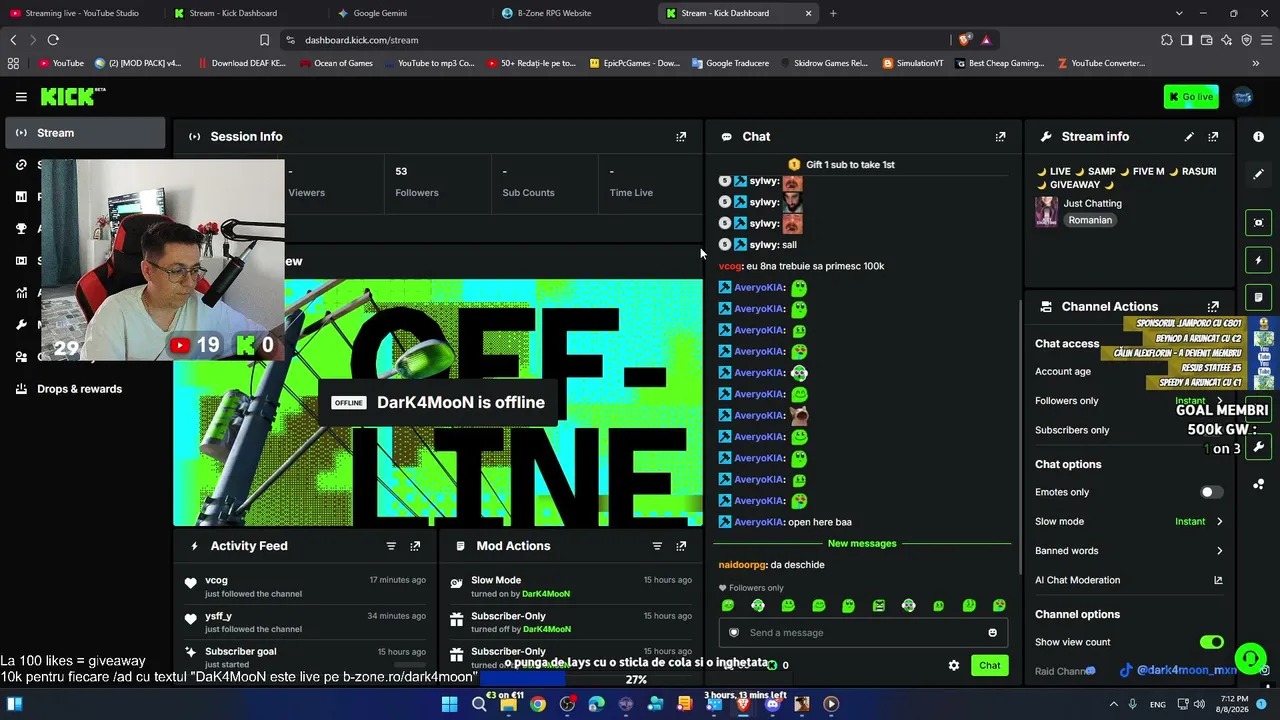Edit stream info with the pencil icon
The width and height of the screenshot is (1280, 720).
[1189, 137]
